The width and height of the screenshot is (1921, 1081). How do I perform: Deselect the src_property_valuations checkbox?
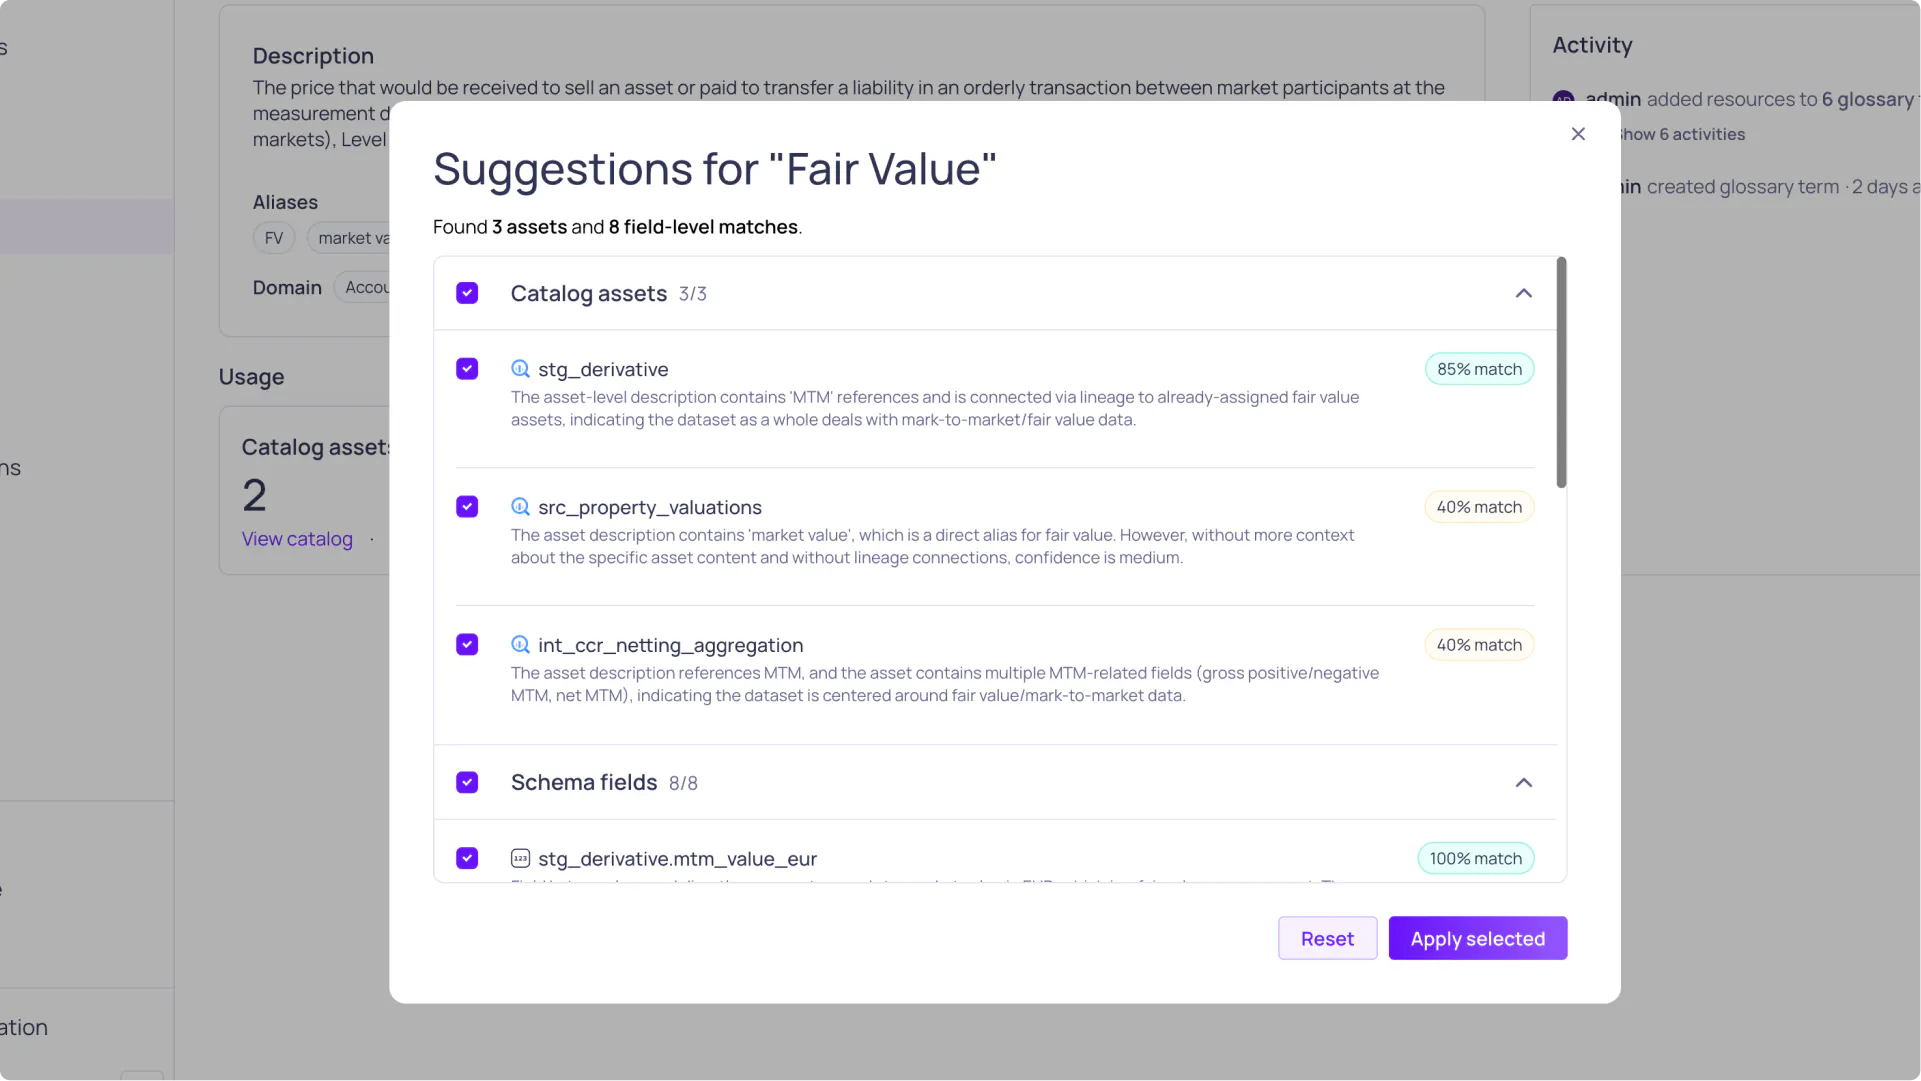467,507
